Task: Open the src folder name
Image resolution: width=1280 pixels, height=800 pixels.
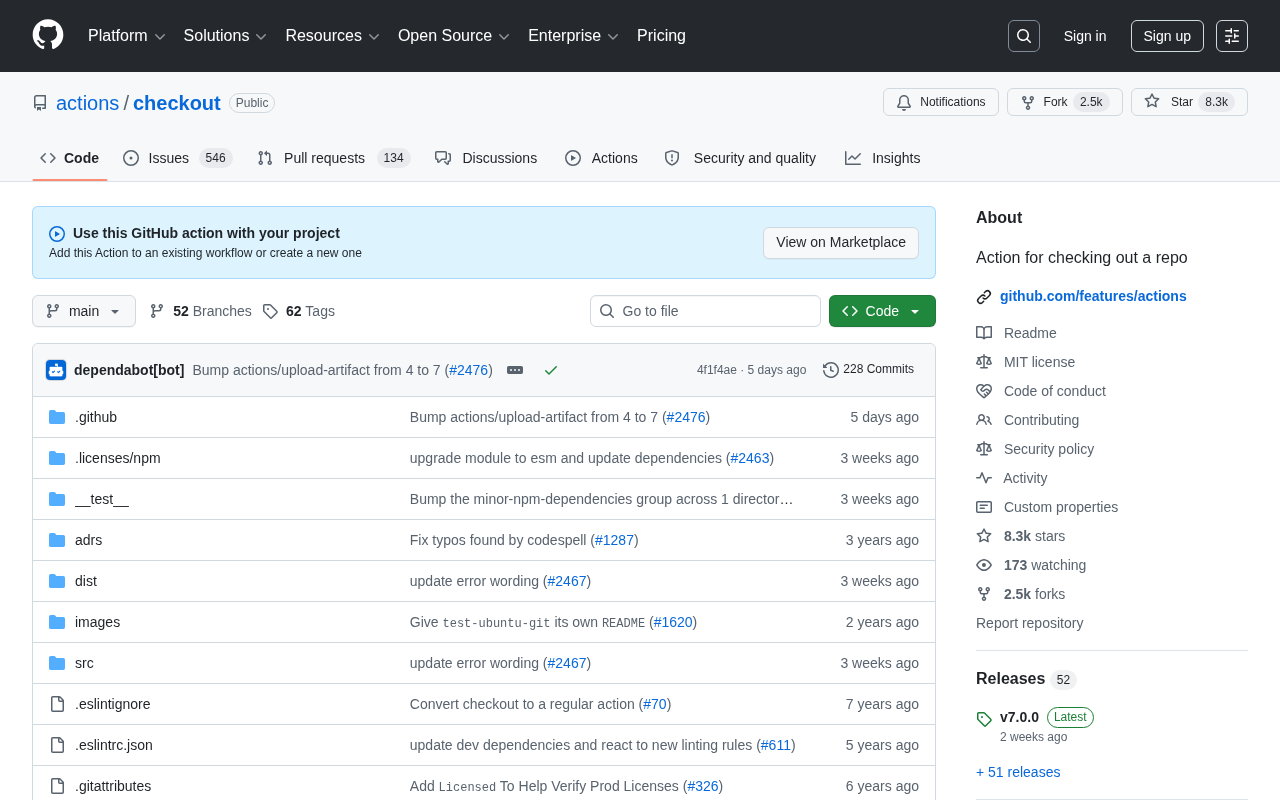Action: (x=84, y=663)
